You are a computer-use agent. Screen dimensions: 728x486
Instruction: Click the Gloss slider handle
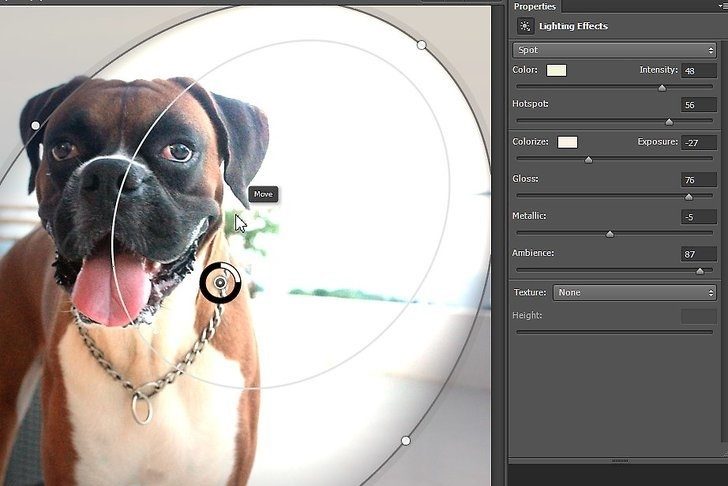[x=688, y=196]
